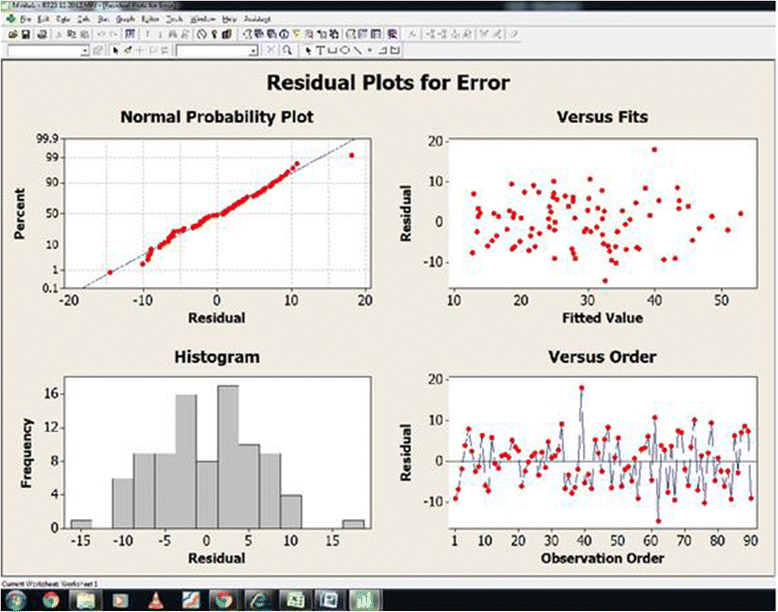The width and height of the screenshot is (778, 612).
Task: Expand the graph editing item dropdown arrow
Action: pos(253,50)
